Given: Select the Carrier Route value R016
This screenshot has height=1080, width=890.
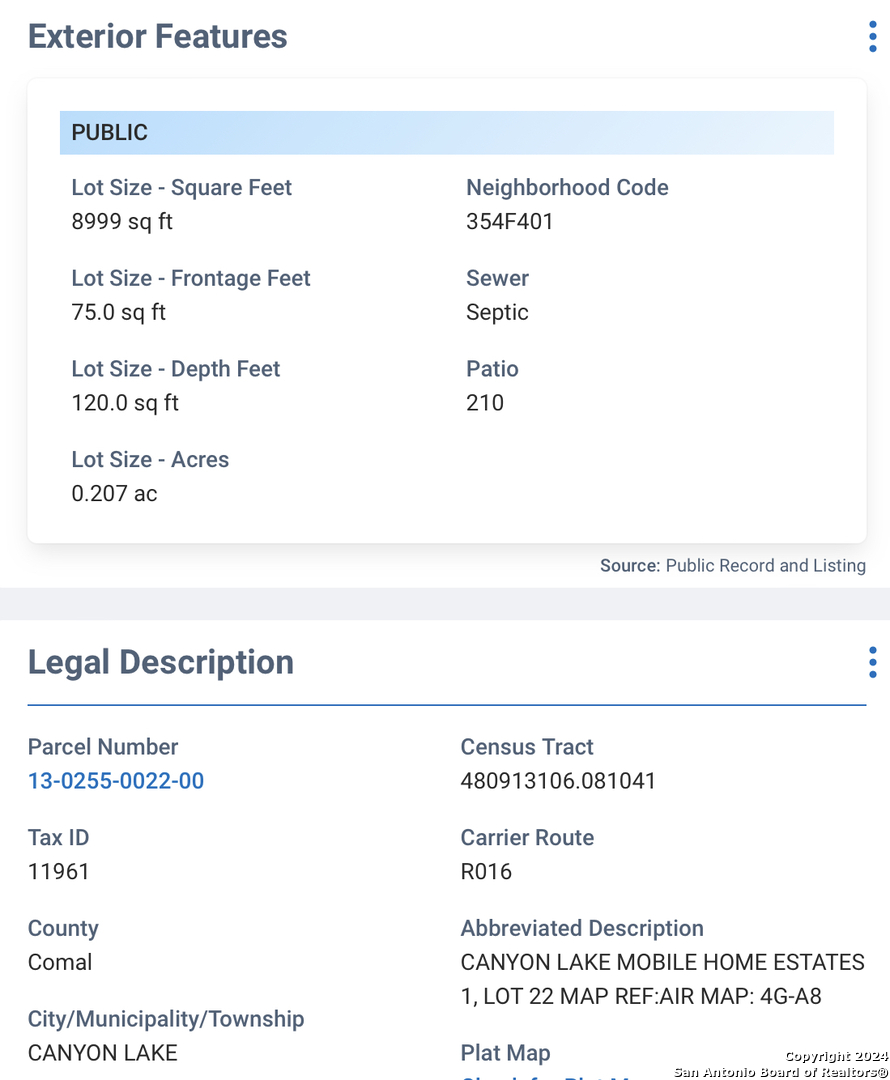Looking at the screenshot, I should pyautogui.click(x=486, y=871).
